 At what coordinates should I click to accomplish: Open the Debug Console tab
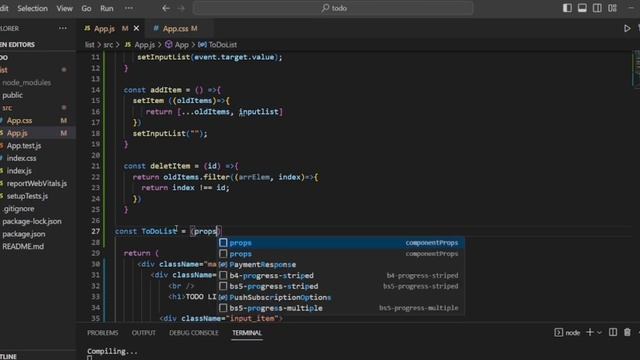(194, 333)
